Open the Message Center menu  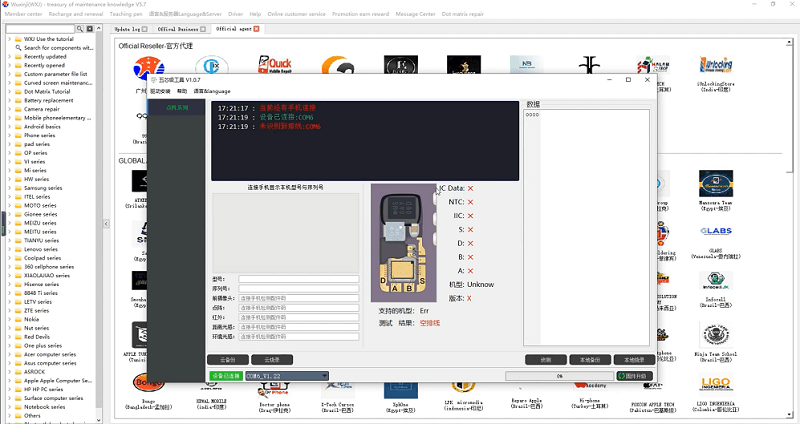pos(415,14)
